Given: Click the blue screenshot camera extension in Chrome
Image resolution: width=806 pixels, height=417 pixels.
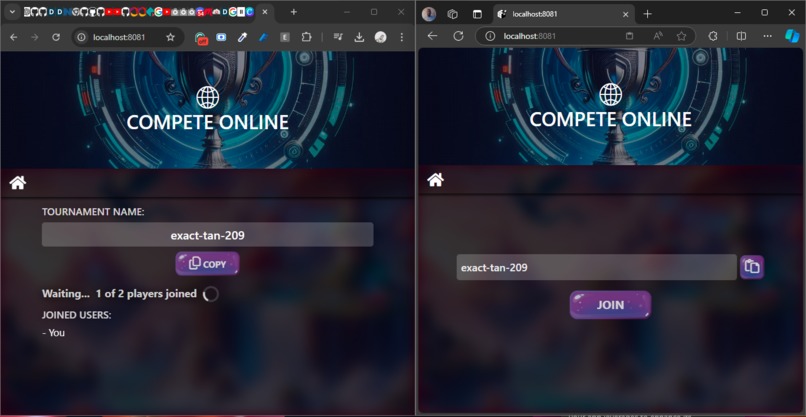Looking at the screenshot, I should tap(221, 37).
